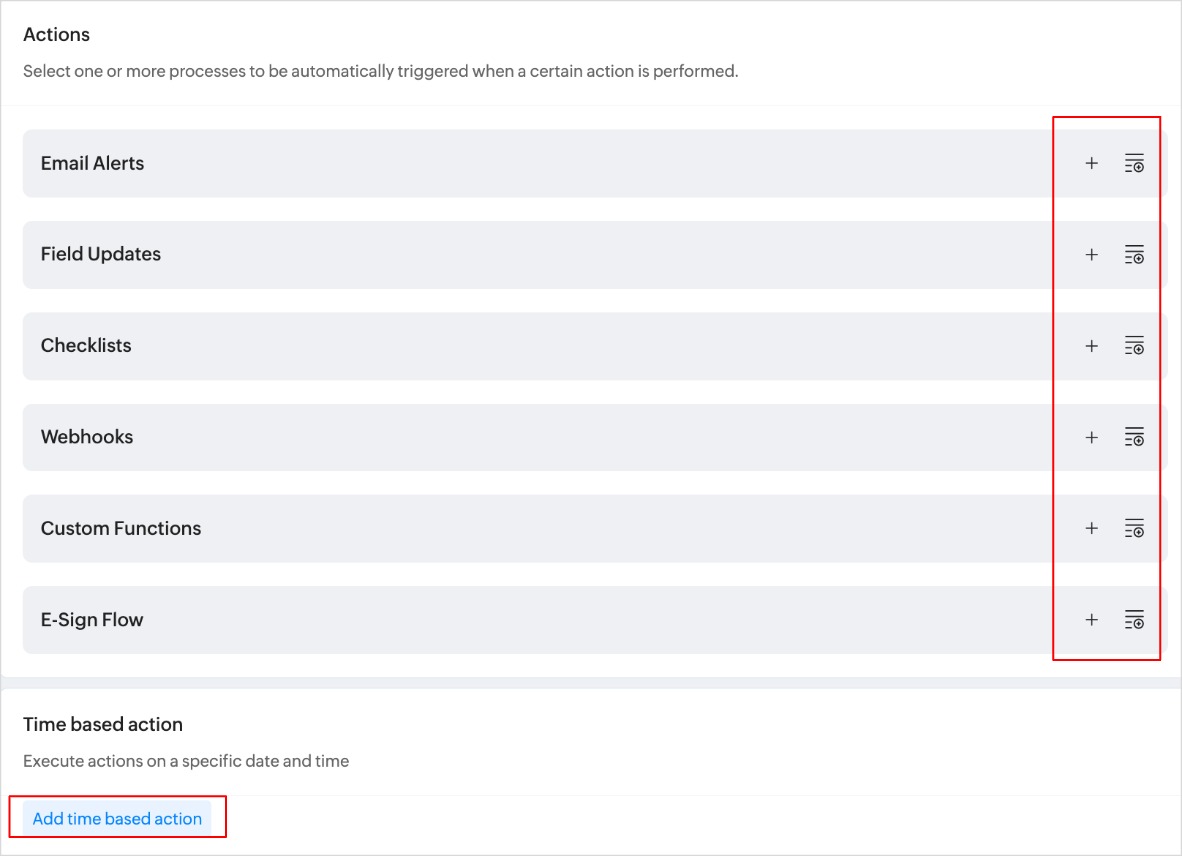1182x856 pixels.
Task: Click the Time based action heading
Action: coord(103,724)
